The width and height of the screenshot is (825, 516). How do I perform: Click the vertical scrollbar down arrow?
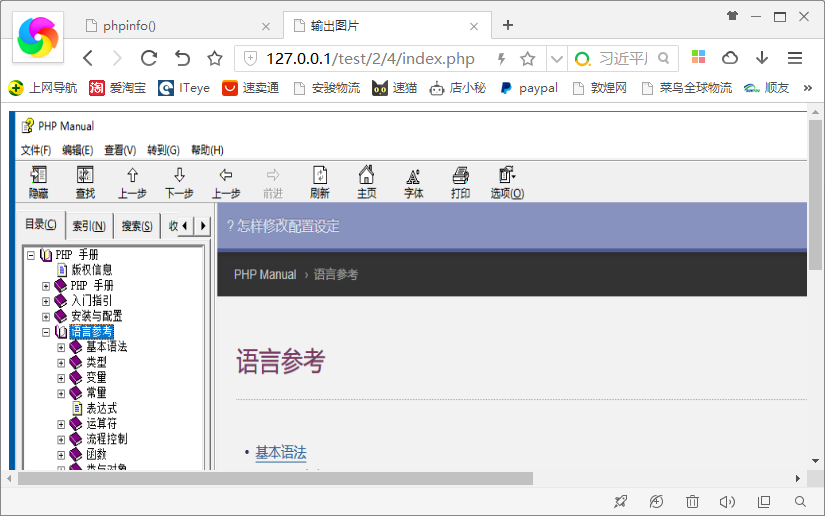click(815, 461)
